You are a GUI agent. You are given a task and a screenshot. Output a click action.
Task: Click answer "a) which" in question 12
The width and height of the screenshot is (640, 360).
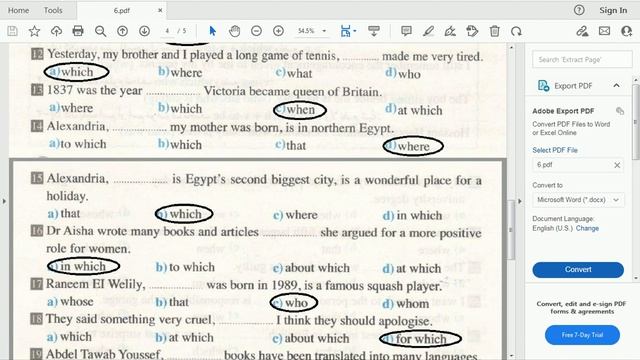[x=76, y=72]
